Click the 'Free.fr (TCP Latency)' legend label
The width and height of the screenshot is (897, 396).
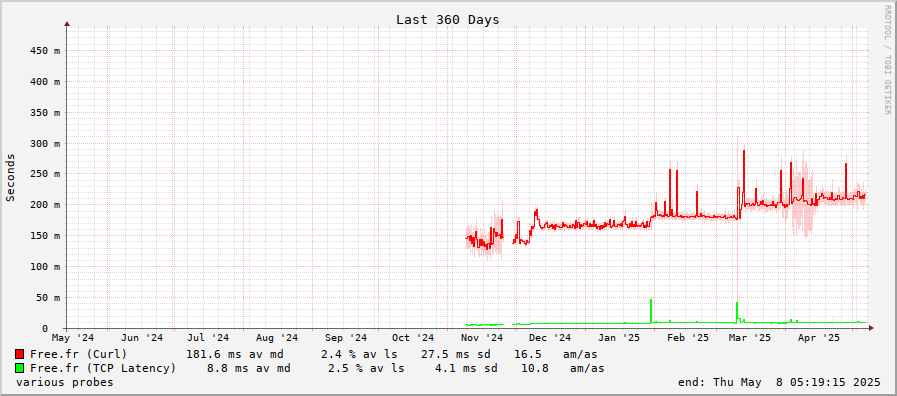tap(103, 369)
